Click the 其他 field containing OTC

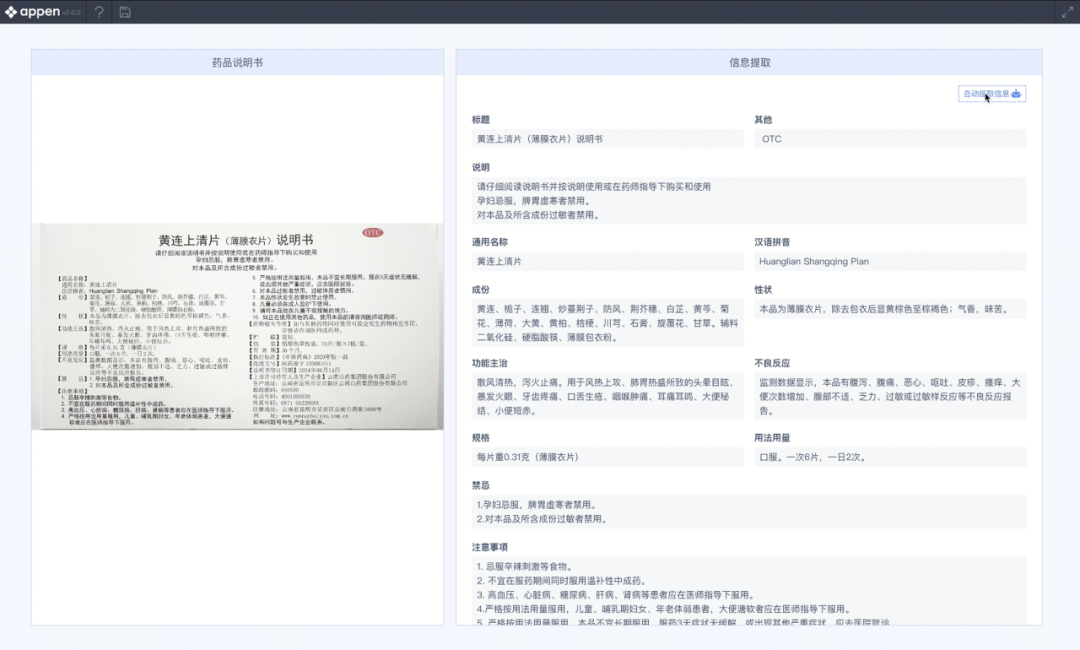pyautogui.click(x=889, y=139)
